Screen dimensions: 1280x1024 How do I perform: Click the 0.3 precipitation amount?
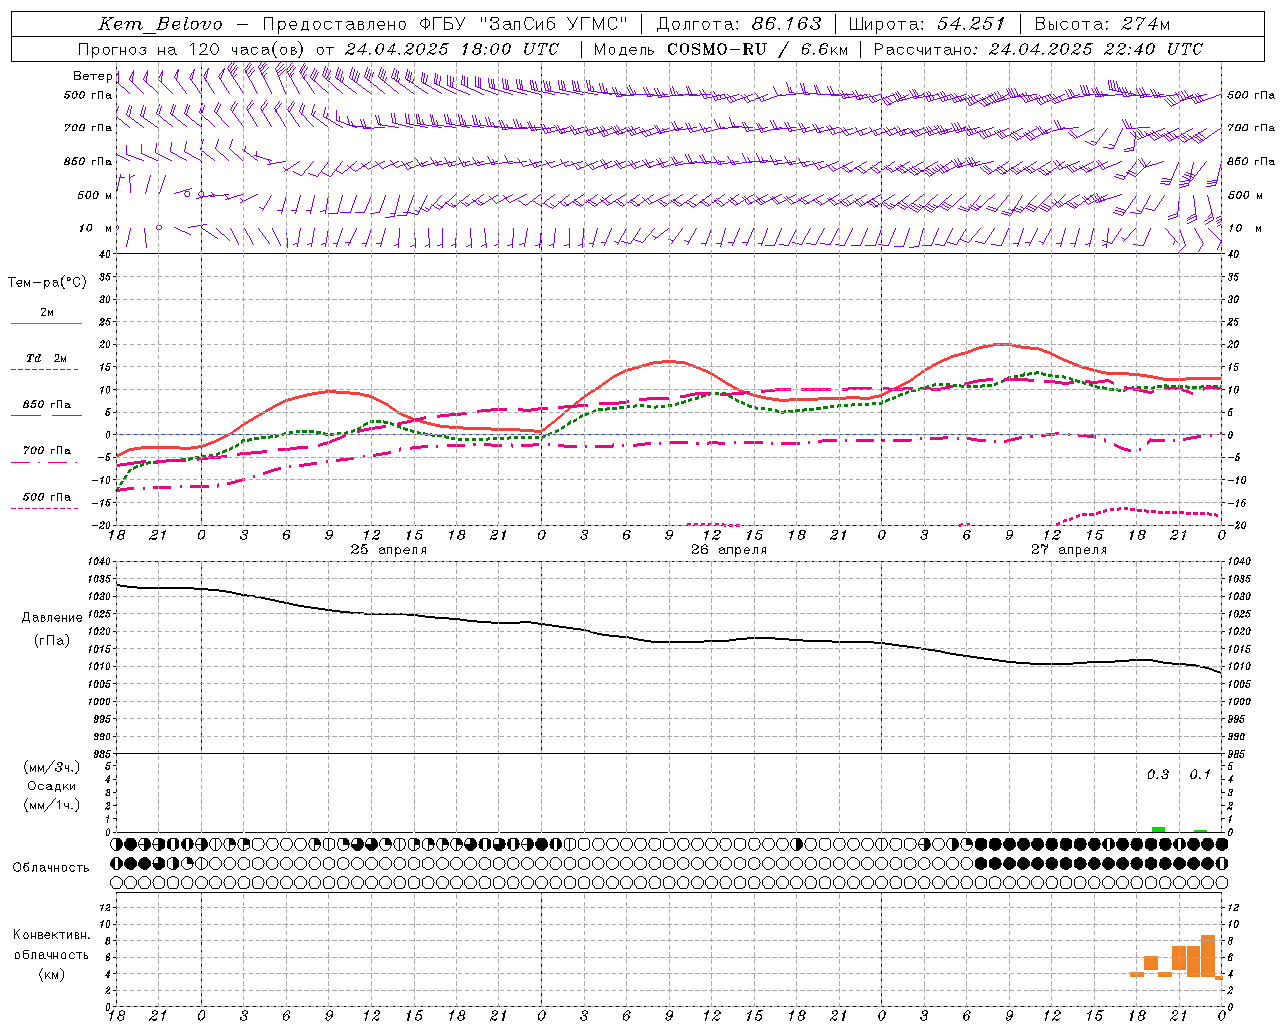[x=1158, y=775]
